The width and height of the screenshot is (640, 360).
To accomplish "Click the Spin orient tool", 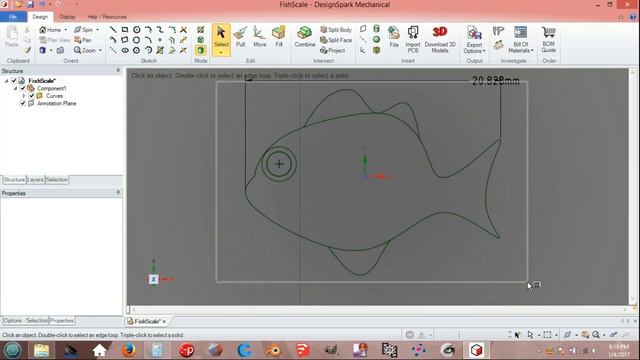I will coord(83,30).
